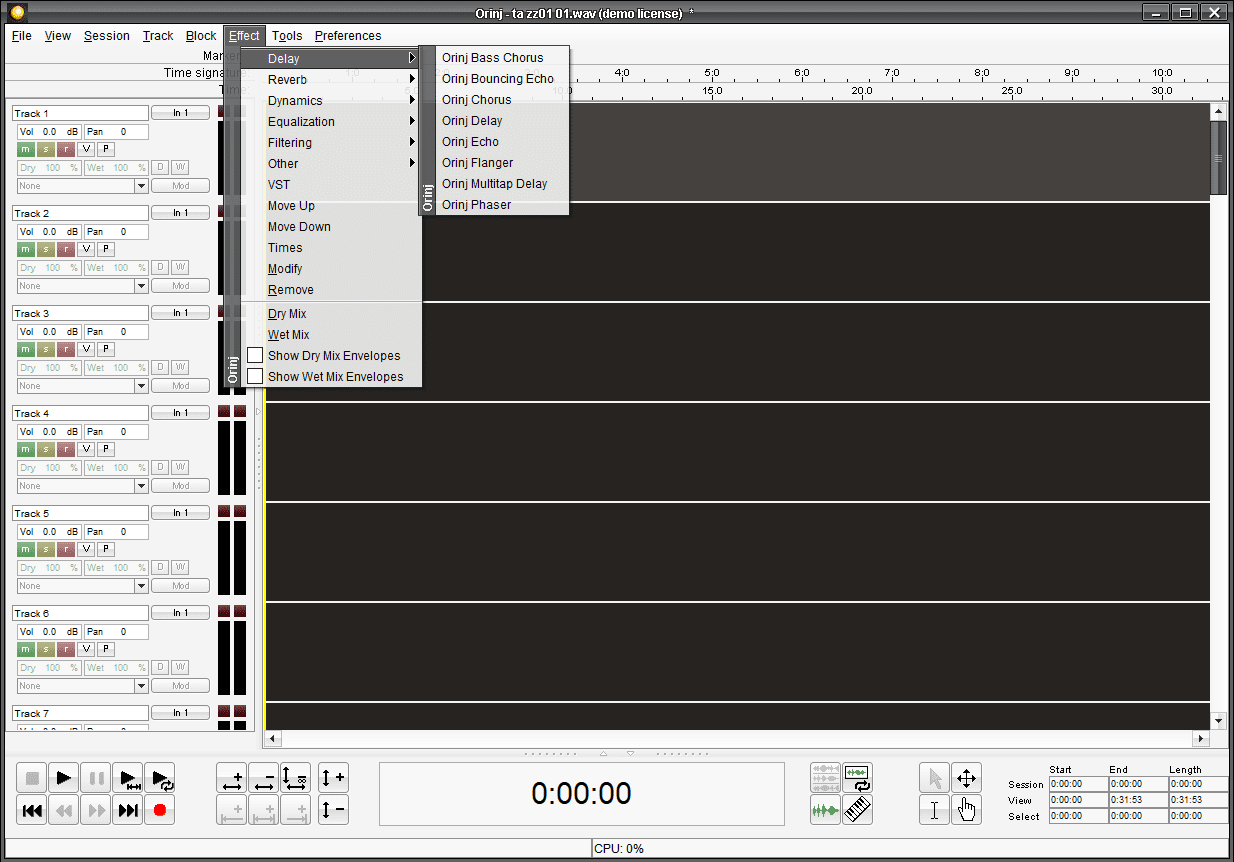The width and height of the screenshot is (1234, 862).
Task: Zoom out horizontally
Action: (x=264, y=778)
